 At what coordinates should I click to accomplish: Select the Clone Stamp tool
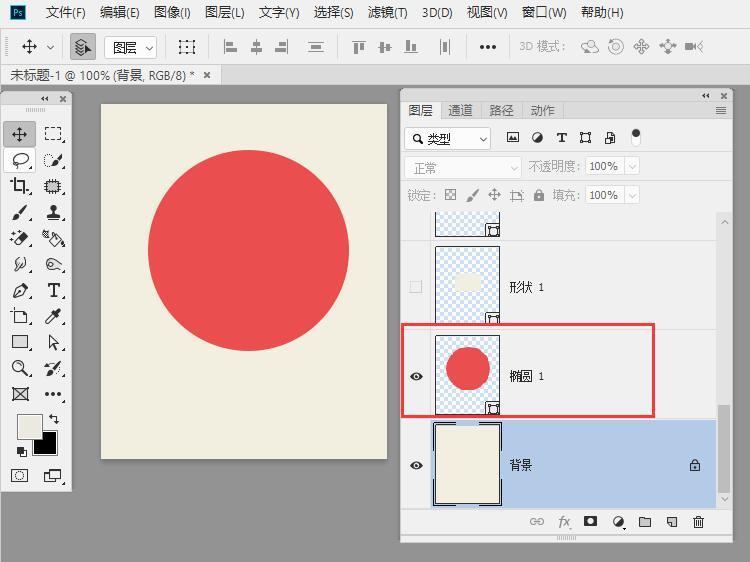[x=54, y=212]
